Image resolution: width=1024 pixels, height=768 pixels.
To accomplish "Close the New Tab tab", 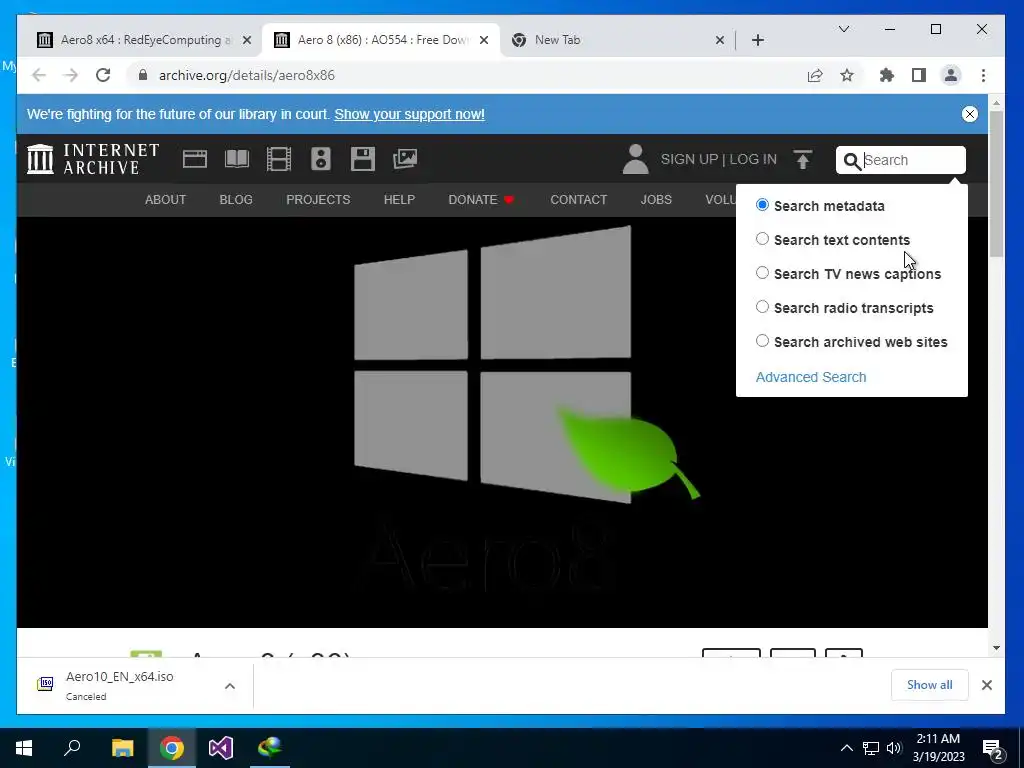I will [x=720, y=40].
